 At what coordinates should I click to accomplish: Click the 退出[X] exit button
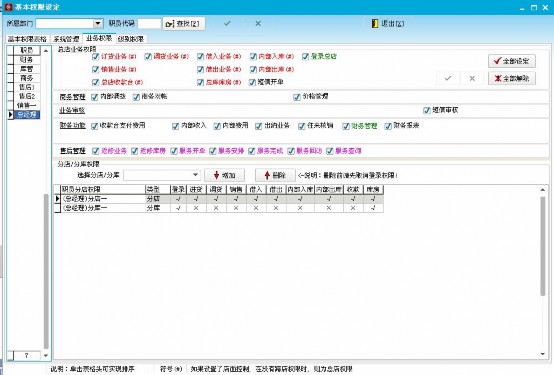(x=388, y=24)
